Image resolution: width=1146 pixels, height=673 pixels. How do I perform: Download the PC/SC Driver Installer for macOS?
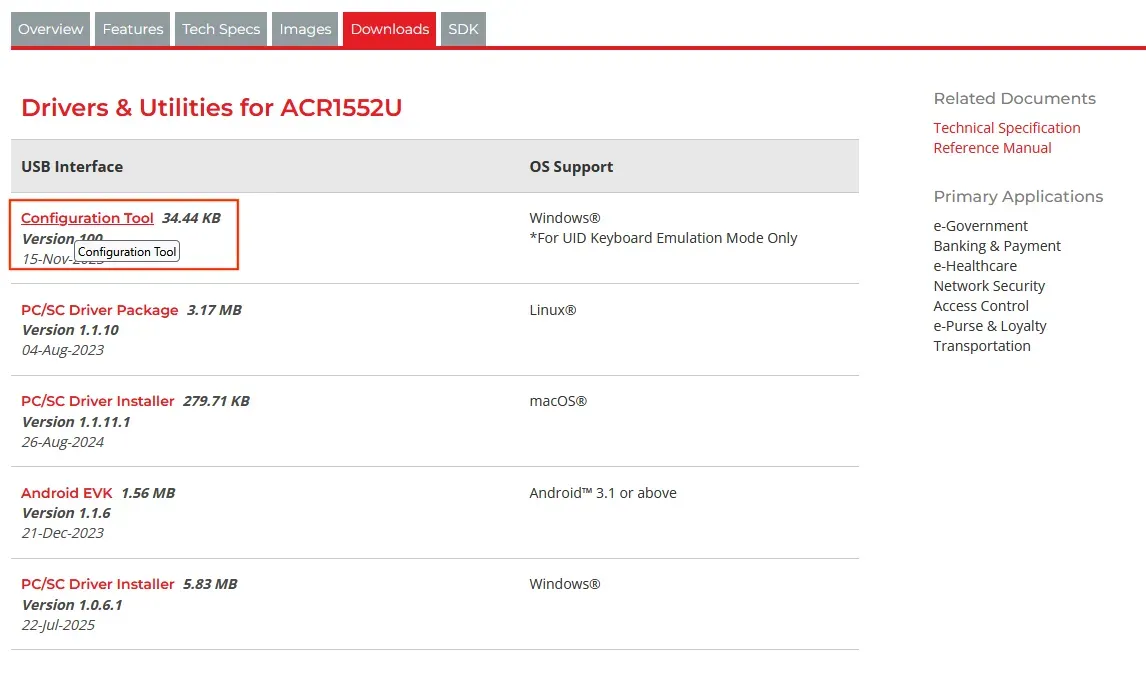point(97,401)
